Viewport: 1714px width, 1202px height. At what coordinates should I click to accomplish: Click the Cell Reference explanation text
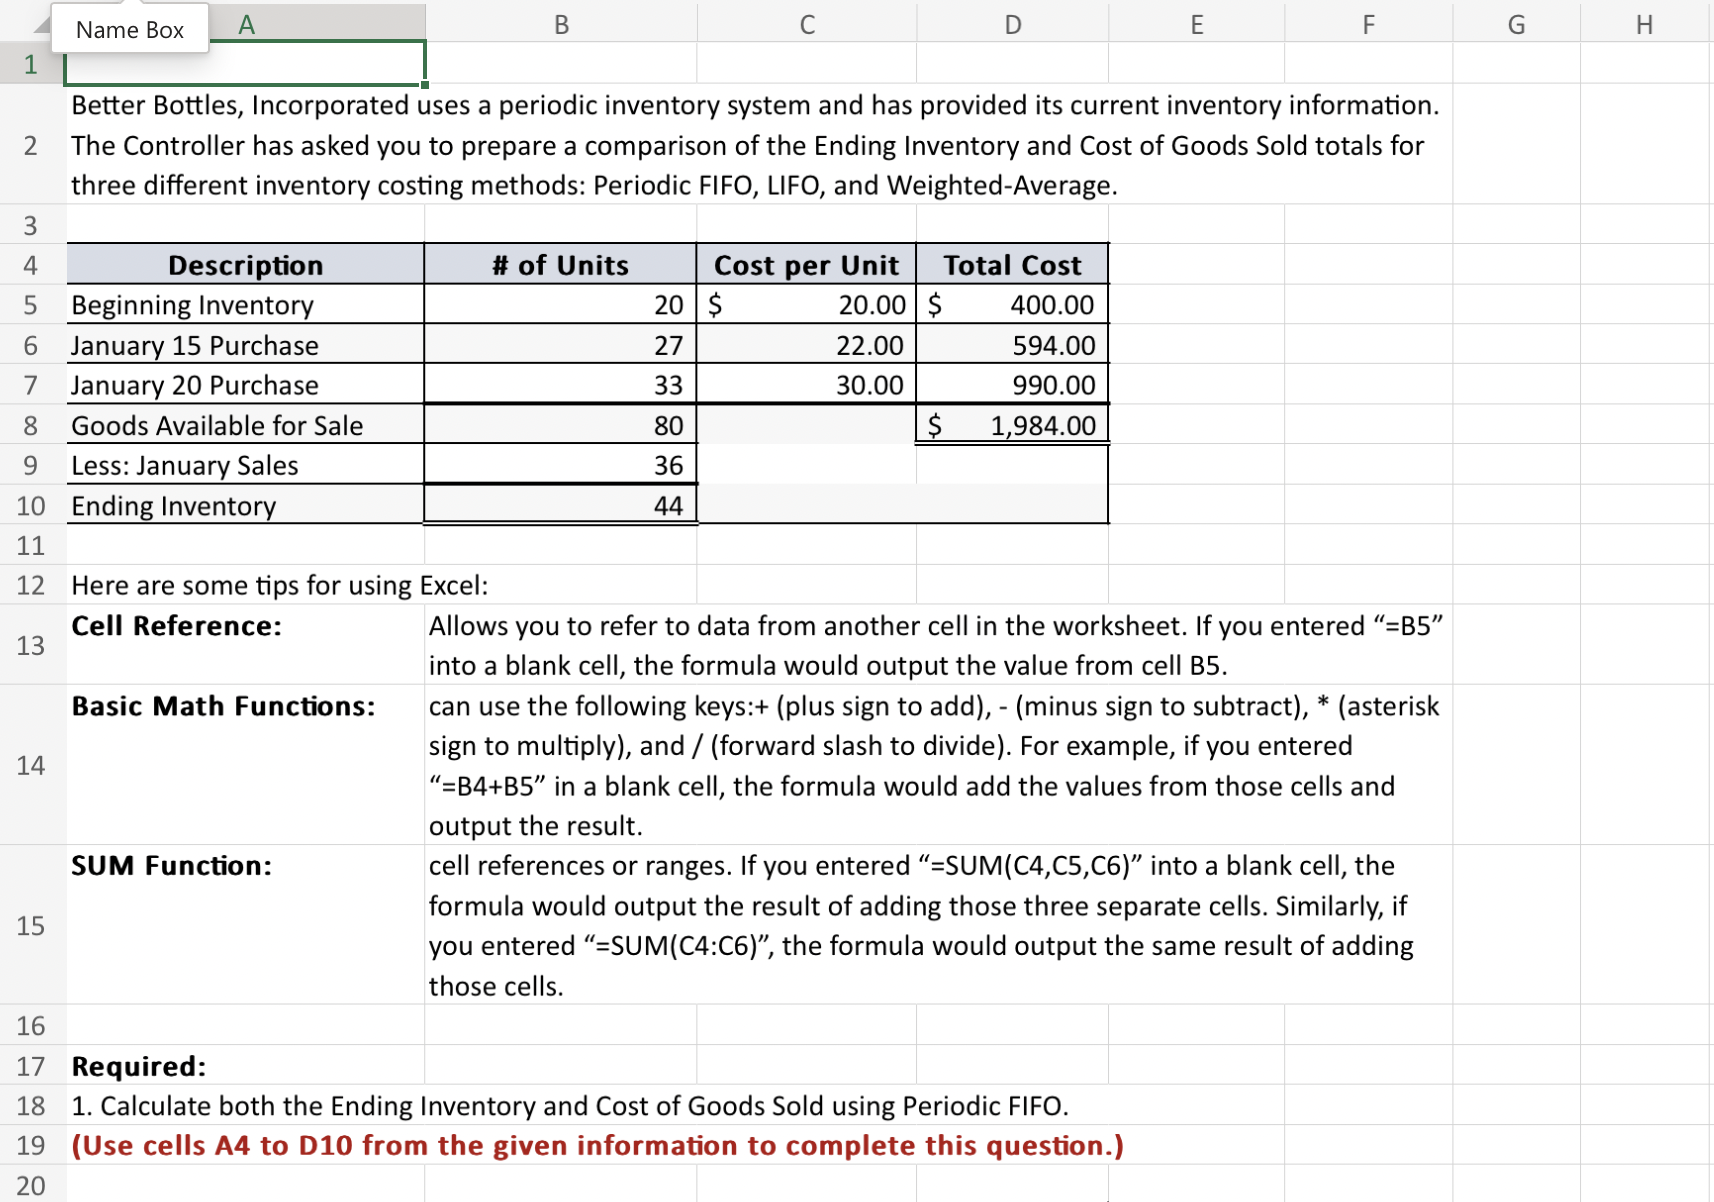[x=937, y=645]
